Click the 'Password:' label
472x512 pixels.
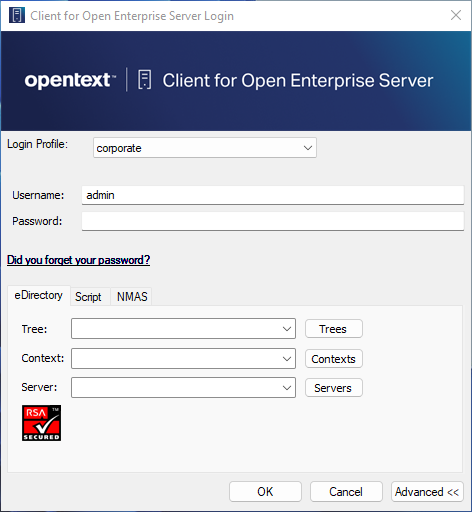tap(37, 221)
